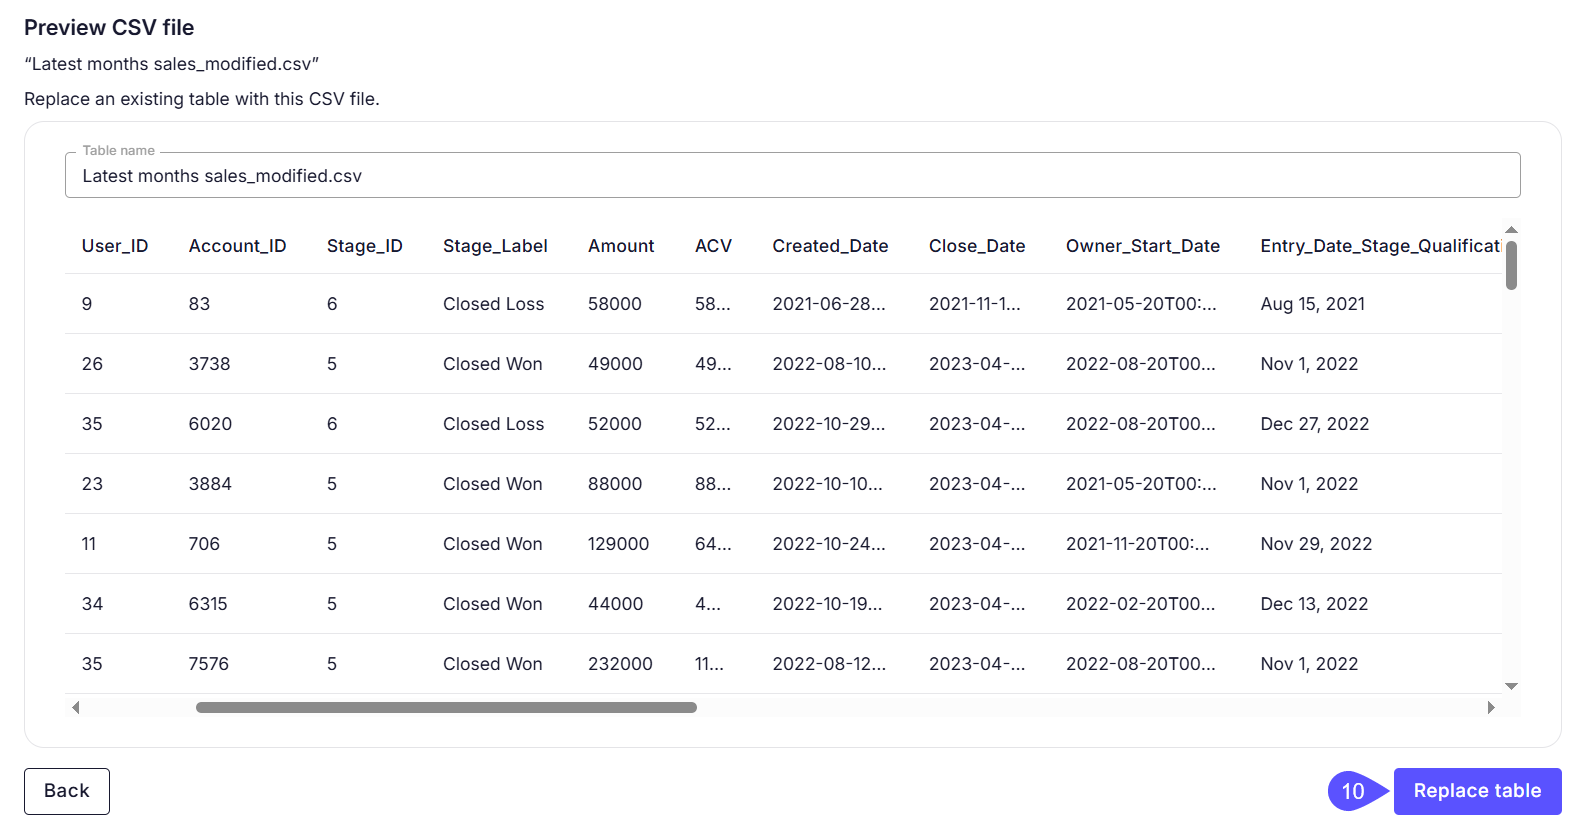Edit the Table name input field
The height and width of the screenshot is (833, 1586).
tap(793, 175)
